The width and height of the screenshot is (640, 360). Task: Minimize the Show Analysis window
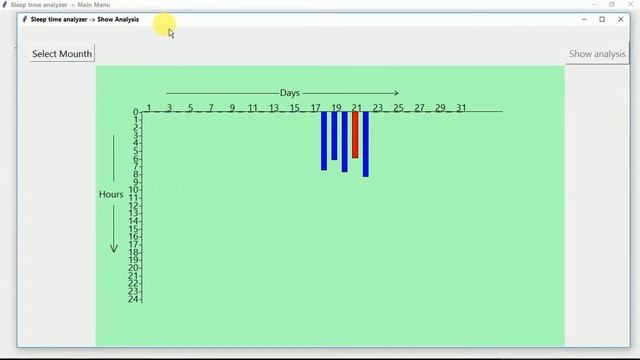584,19
